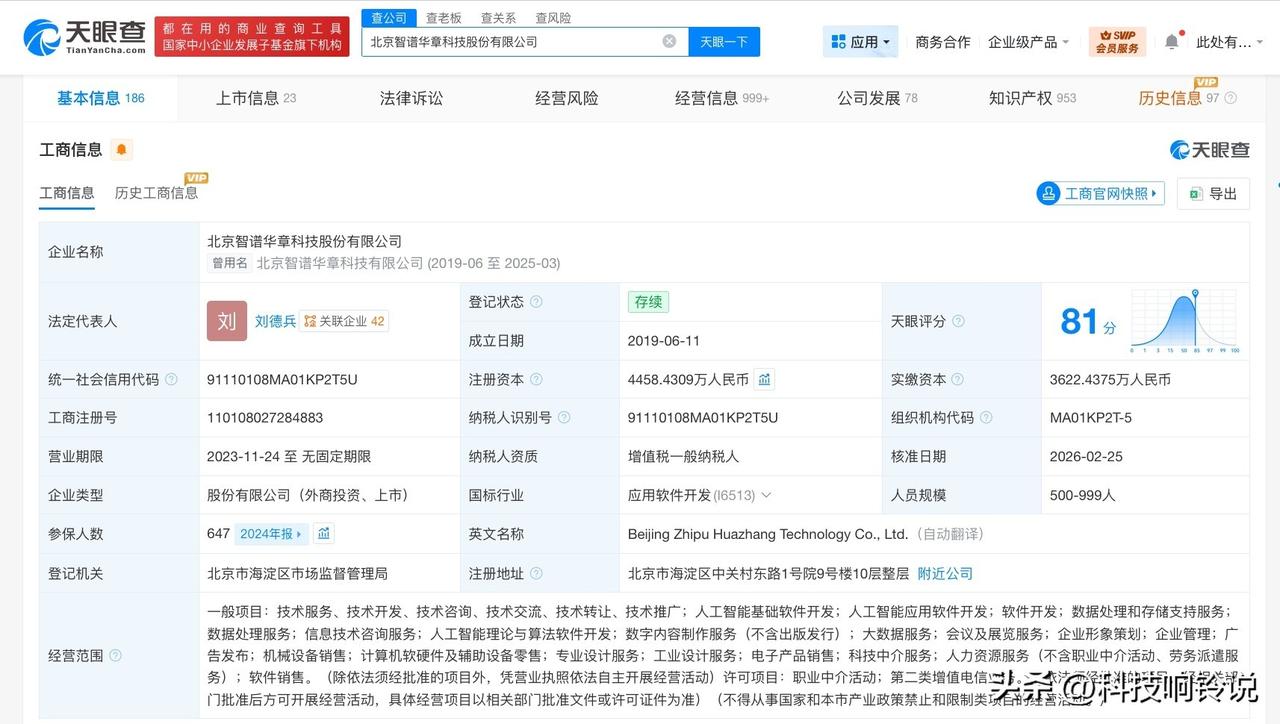Image resolution: width=1280 pixels, height=724 pixels.
Task: Click the SVIP 会员服务 badge
Action: [1117, 40]
